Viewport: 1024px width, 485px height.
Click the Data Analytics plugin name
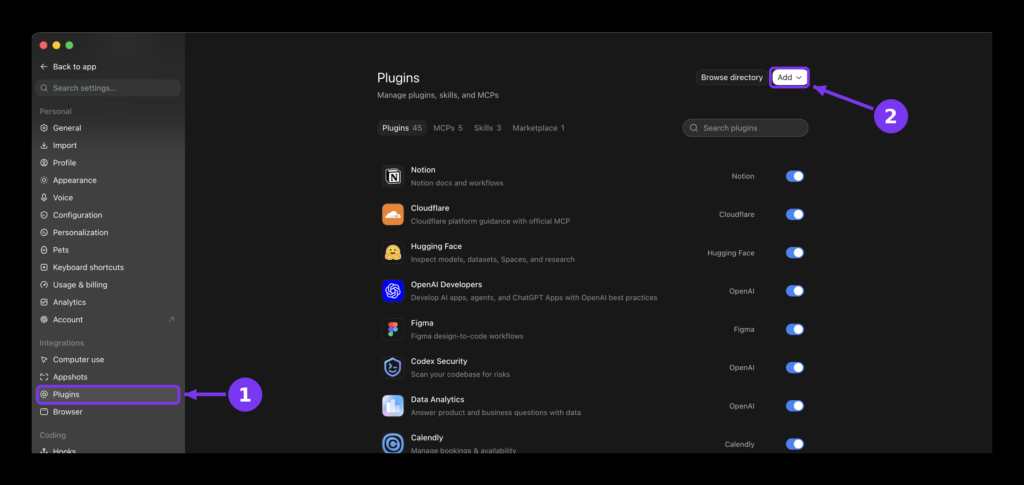click(x=438, y=399)
